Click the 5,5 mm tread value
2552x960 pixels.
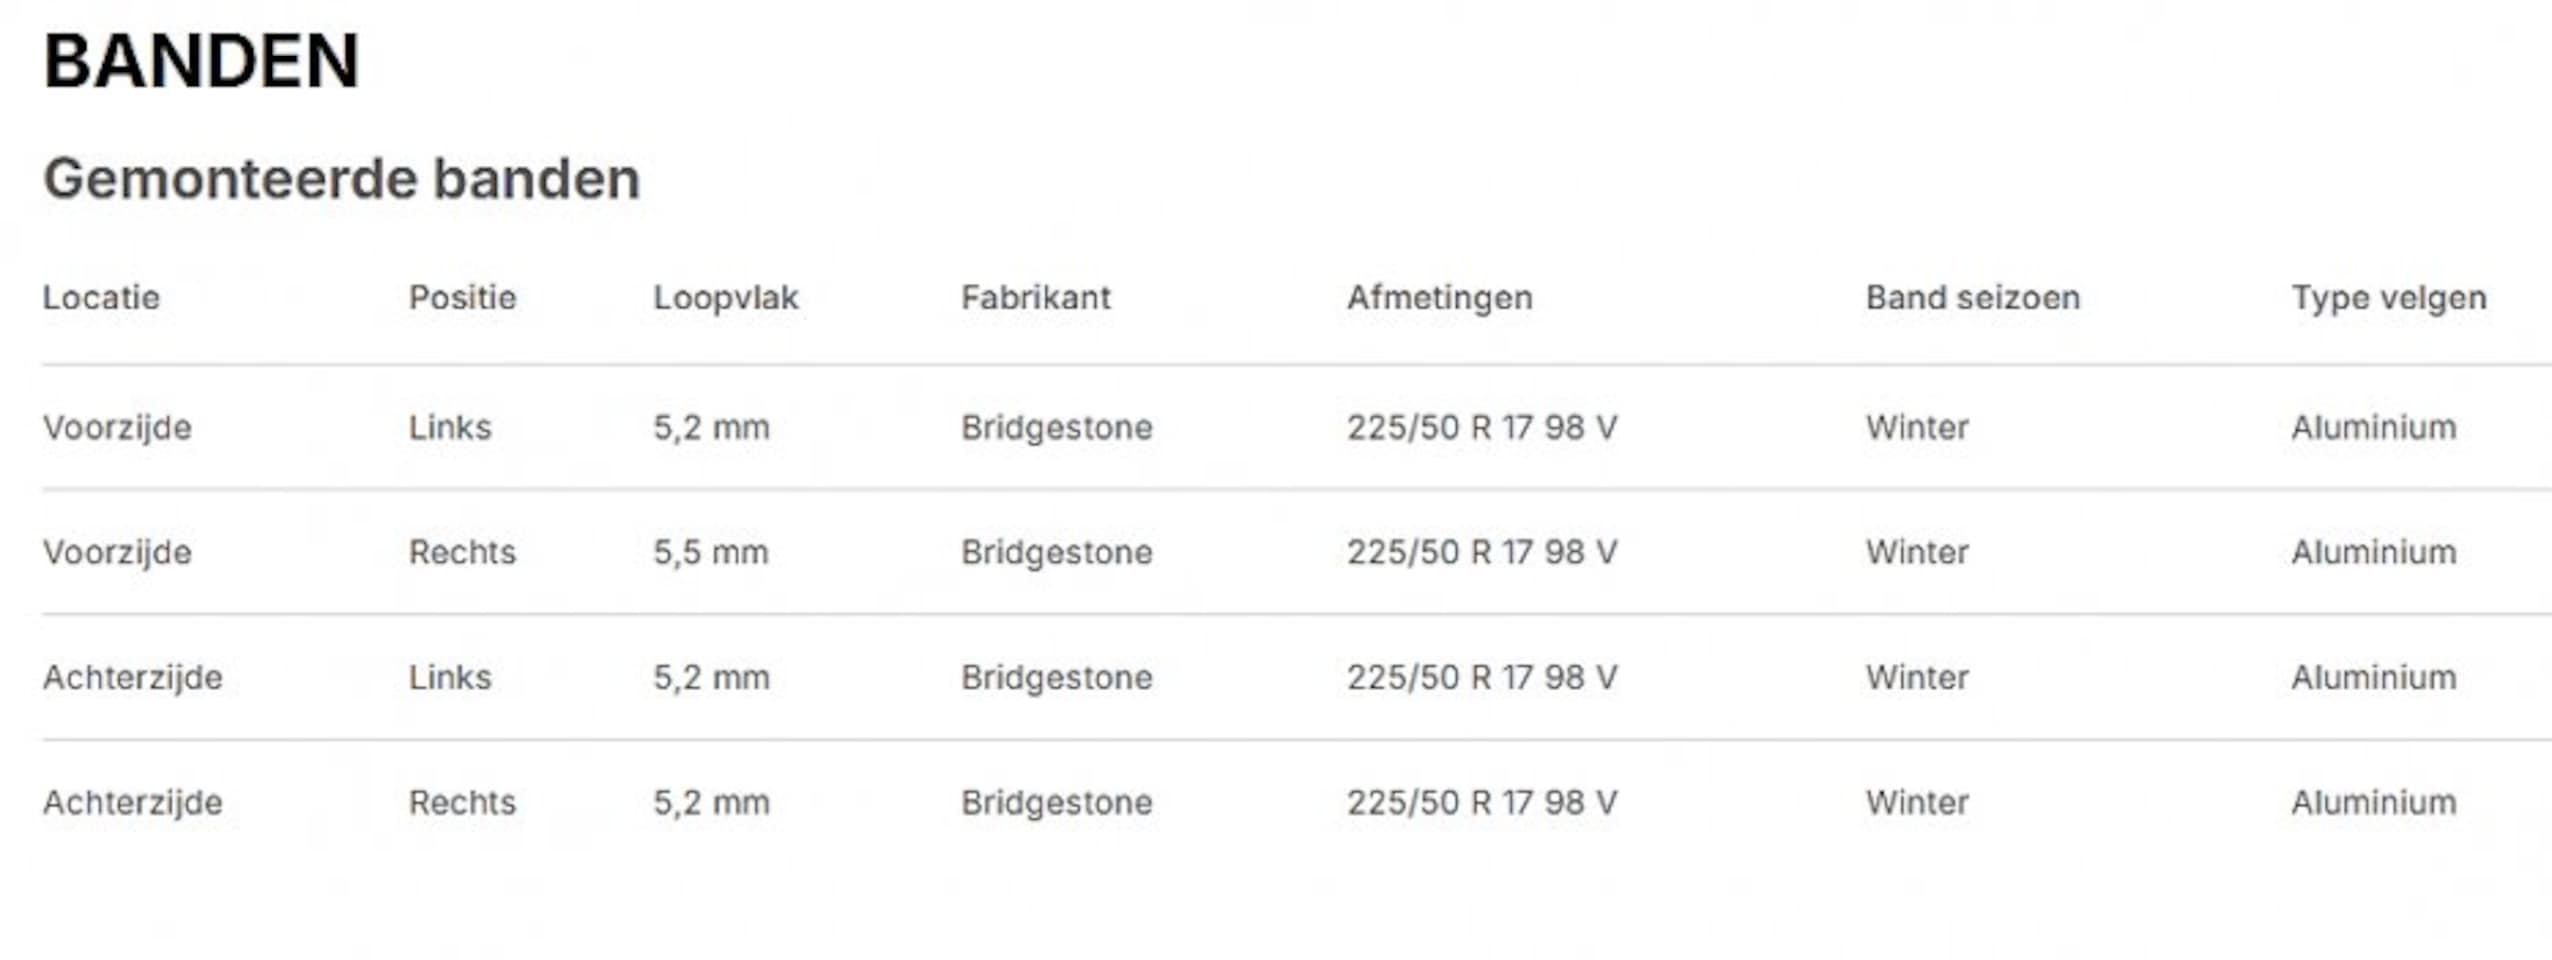tap(711, 553)
